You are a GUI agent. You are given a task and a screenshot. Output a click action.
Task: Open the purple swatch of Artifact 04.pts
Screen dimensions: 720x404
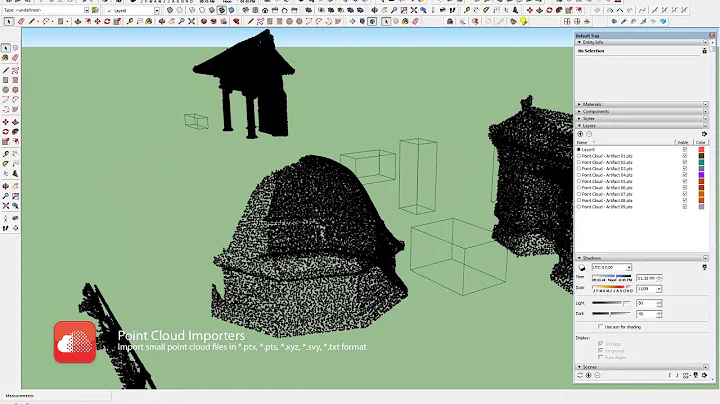coord(701,175)
